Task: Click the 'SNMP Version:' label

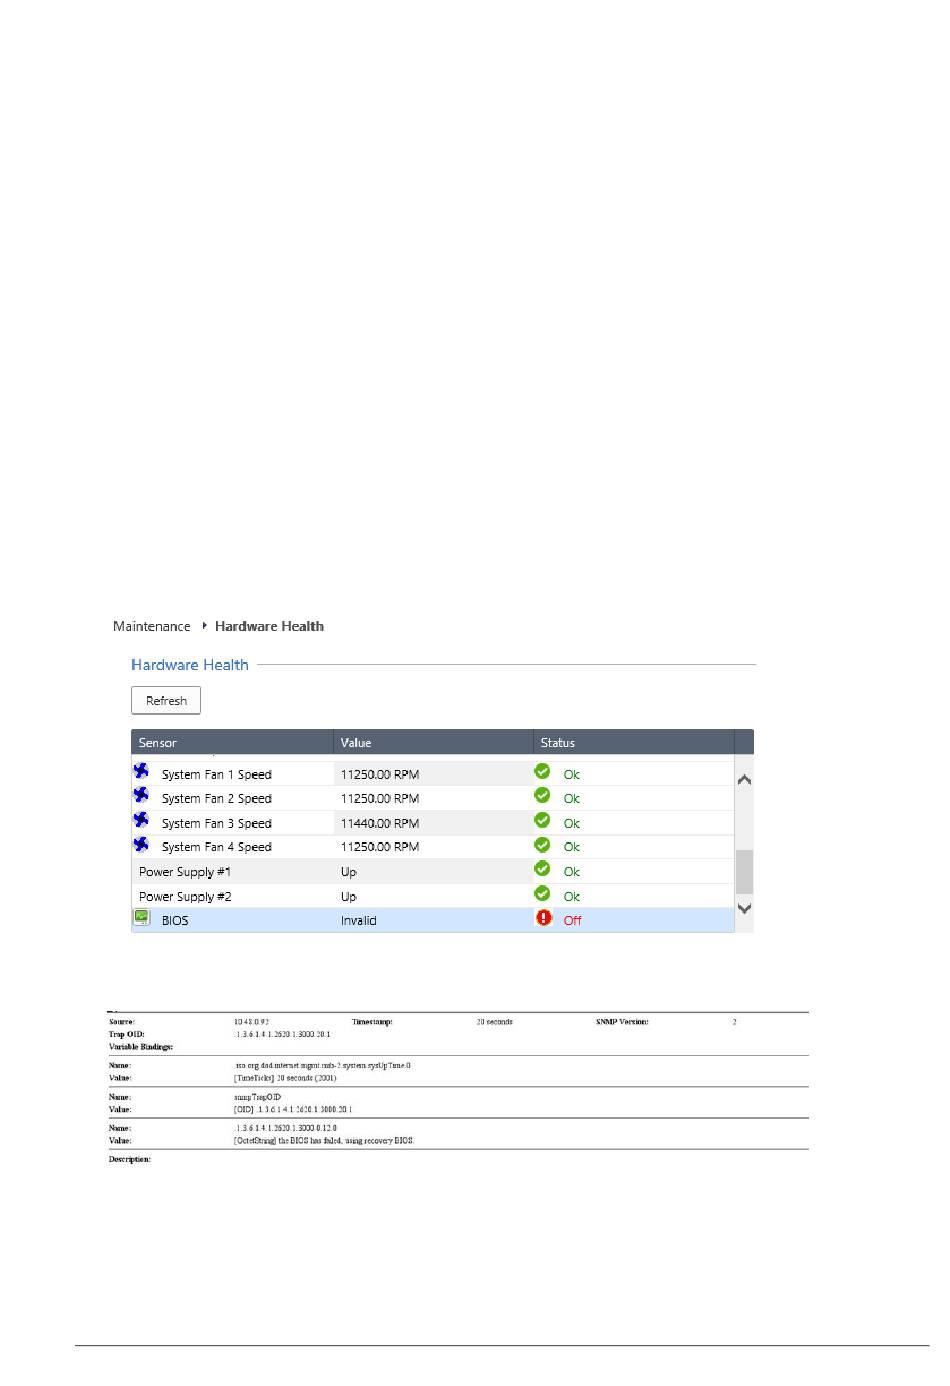Action: pyautogui.click(x=622, y=1022)
